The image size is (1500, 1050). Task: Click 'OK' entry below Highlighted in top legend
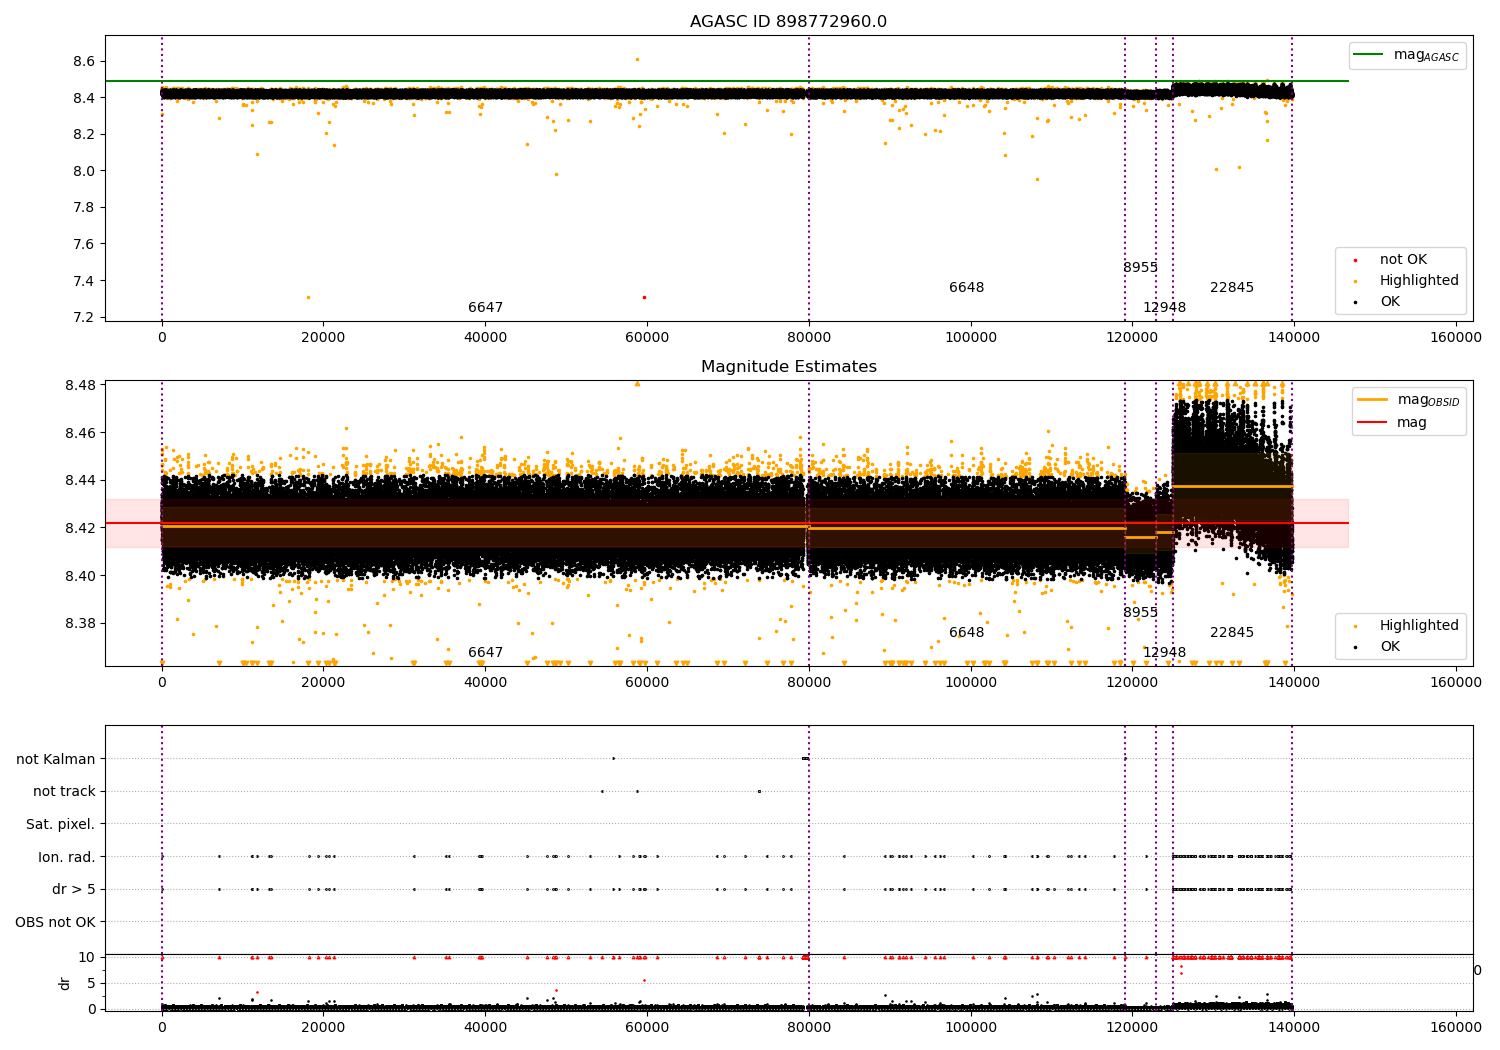click(x=1390, y=301)
